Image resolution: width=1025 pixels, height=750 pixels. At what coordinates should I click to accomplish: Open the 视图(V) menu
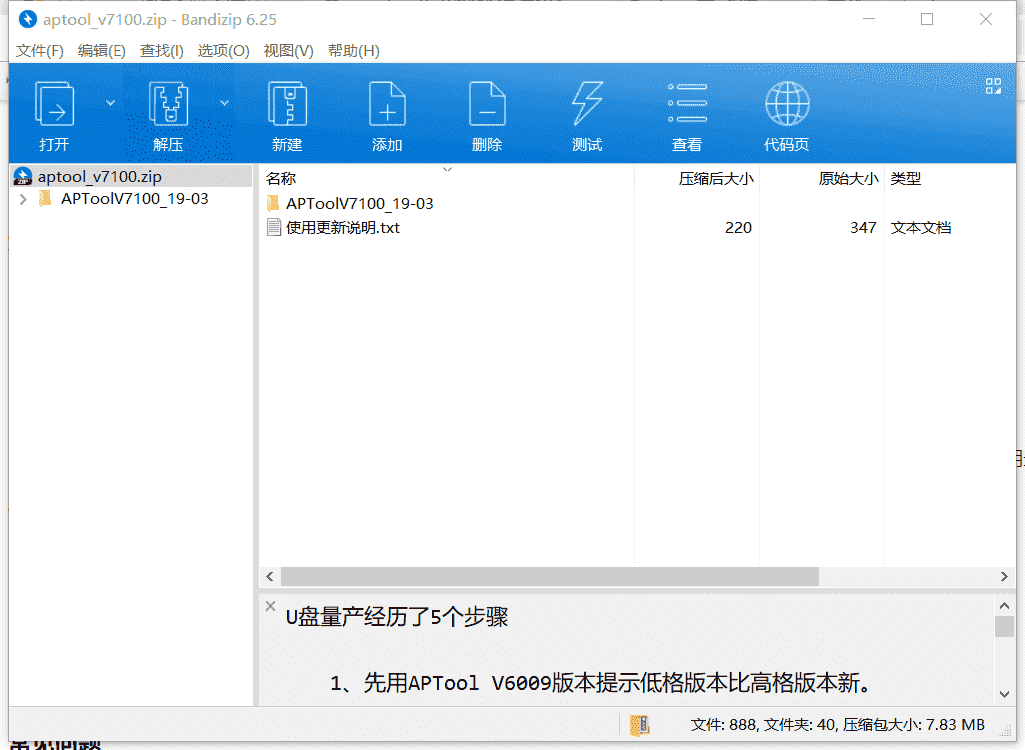(x=288, y=50)
